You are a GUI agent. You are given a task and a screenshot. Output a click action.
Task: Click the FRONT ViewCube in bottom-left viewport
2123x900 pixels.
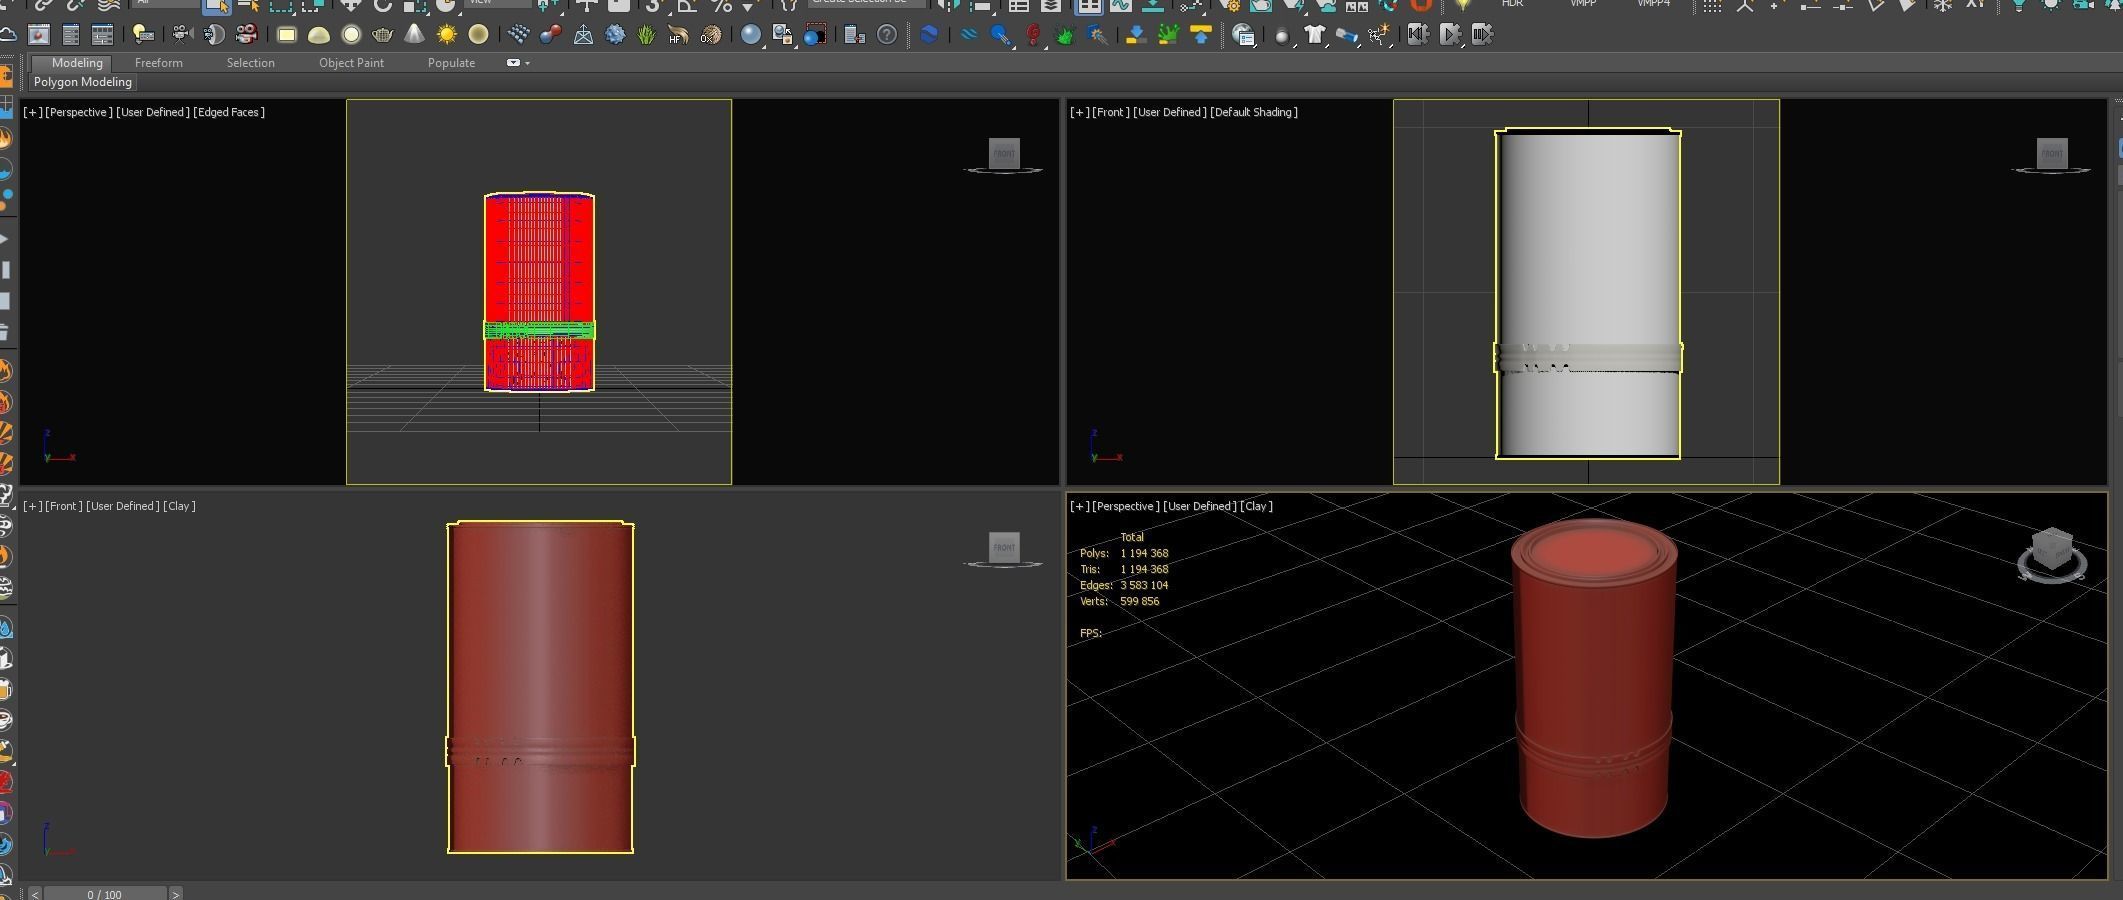pyautogui.click(x=1004, y=548)
